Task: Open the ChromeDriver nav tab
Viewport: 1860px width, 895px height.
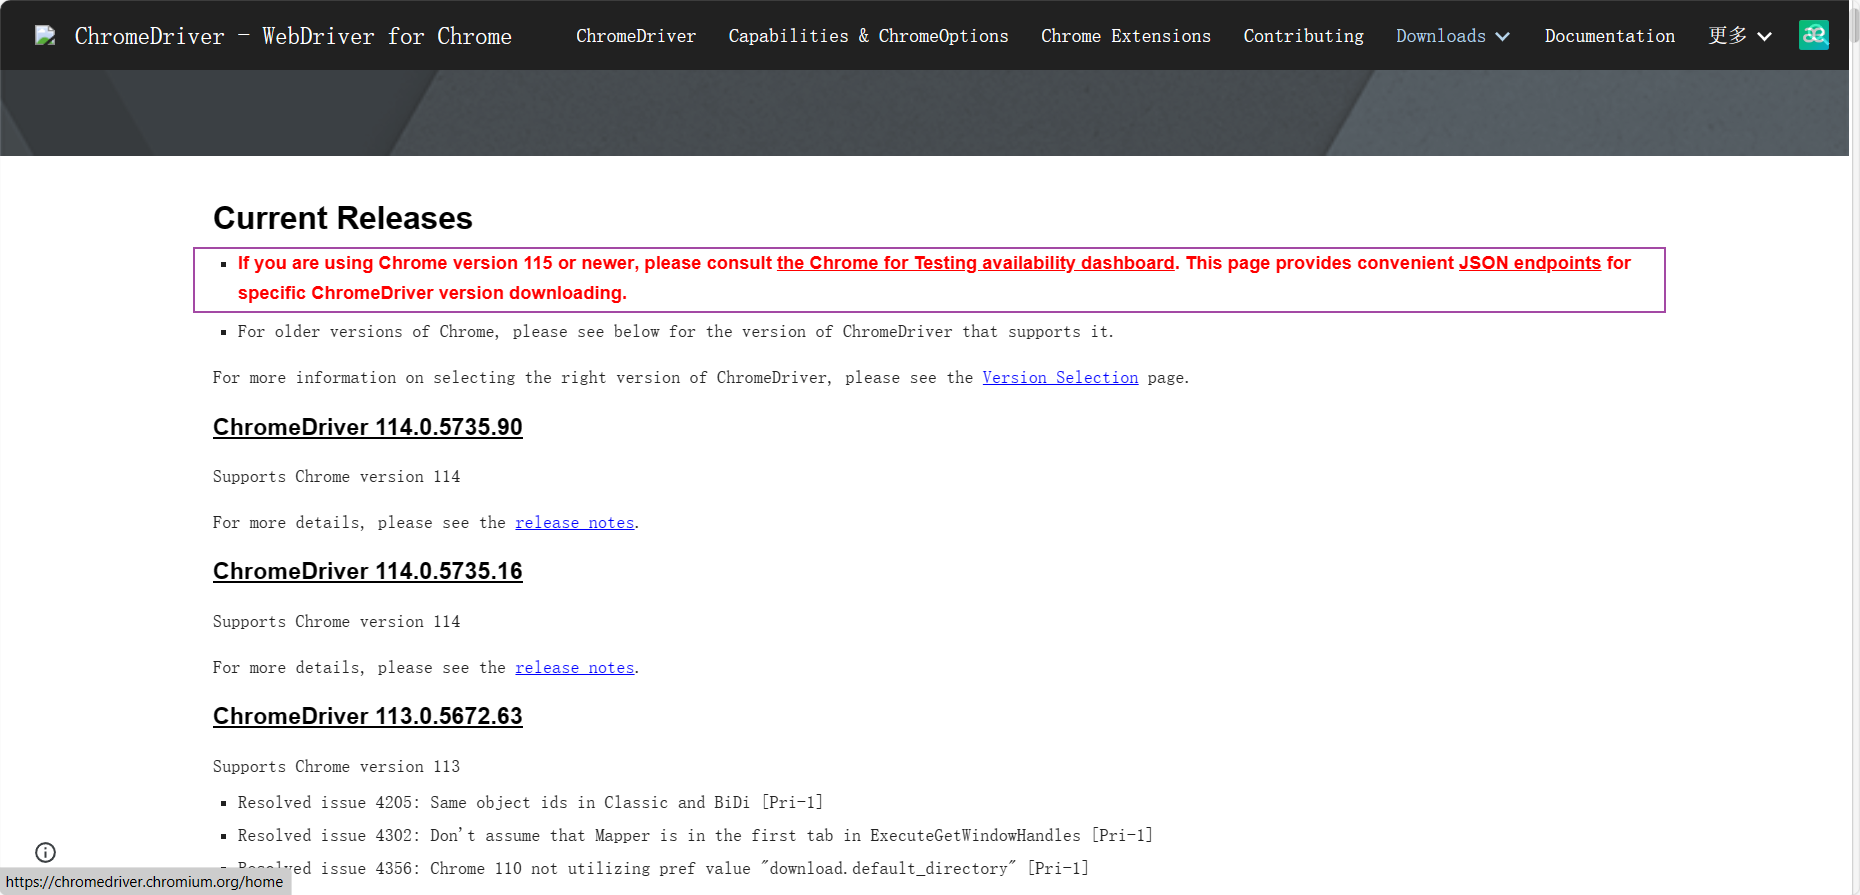Action: pos(636,36)
